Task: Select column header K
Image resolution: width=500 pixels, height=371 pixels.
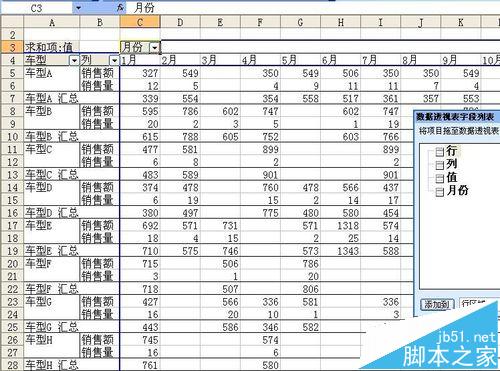Action: [x=461, y=22]
